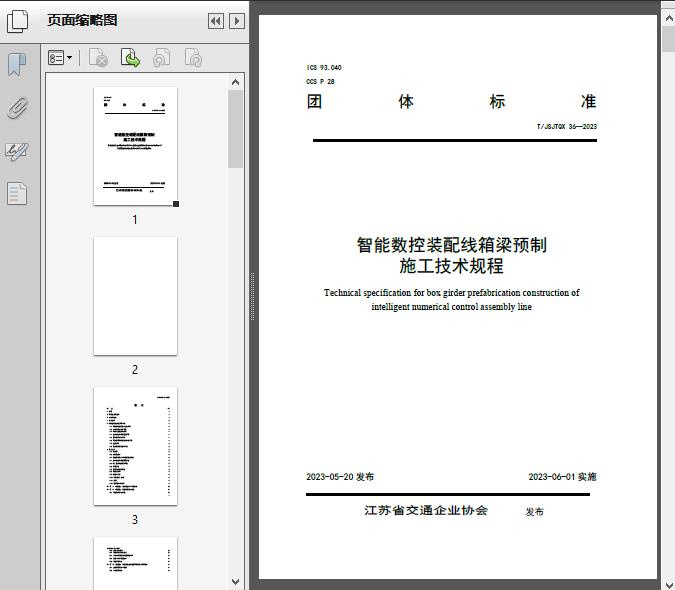Open the page thumbnails panel icon

[18, 21]
